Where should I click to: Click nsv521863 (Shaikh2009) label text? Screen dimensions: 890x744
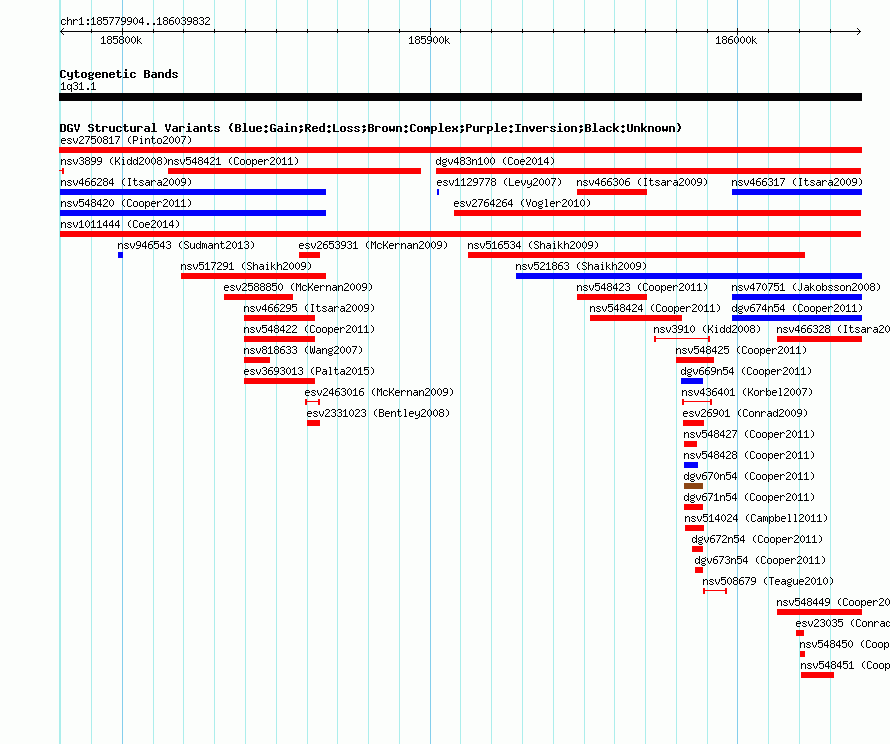(x=581, y=266)
